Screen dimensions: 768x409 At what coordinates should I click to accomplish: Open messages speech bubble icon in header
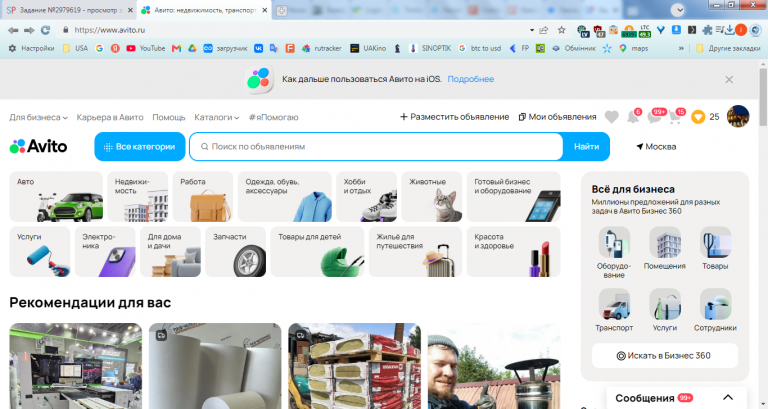point(655,117)
